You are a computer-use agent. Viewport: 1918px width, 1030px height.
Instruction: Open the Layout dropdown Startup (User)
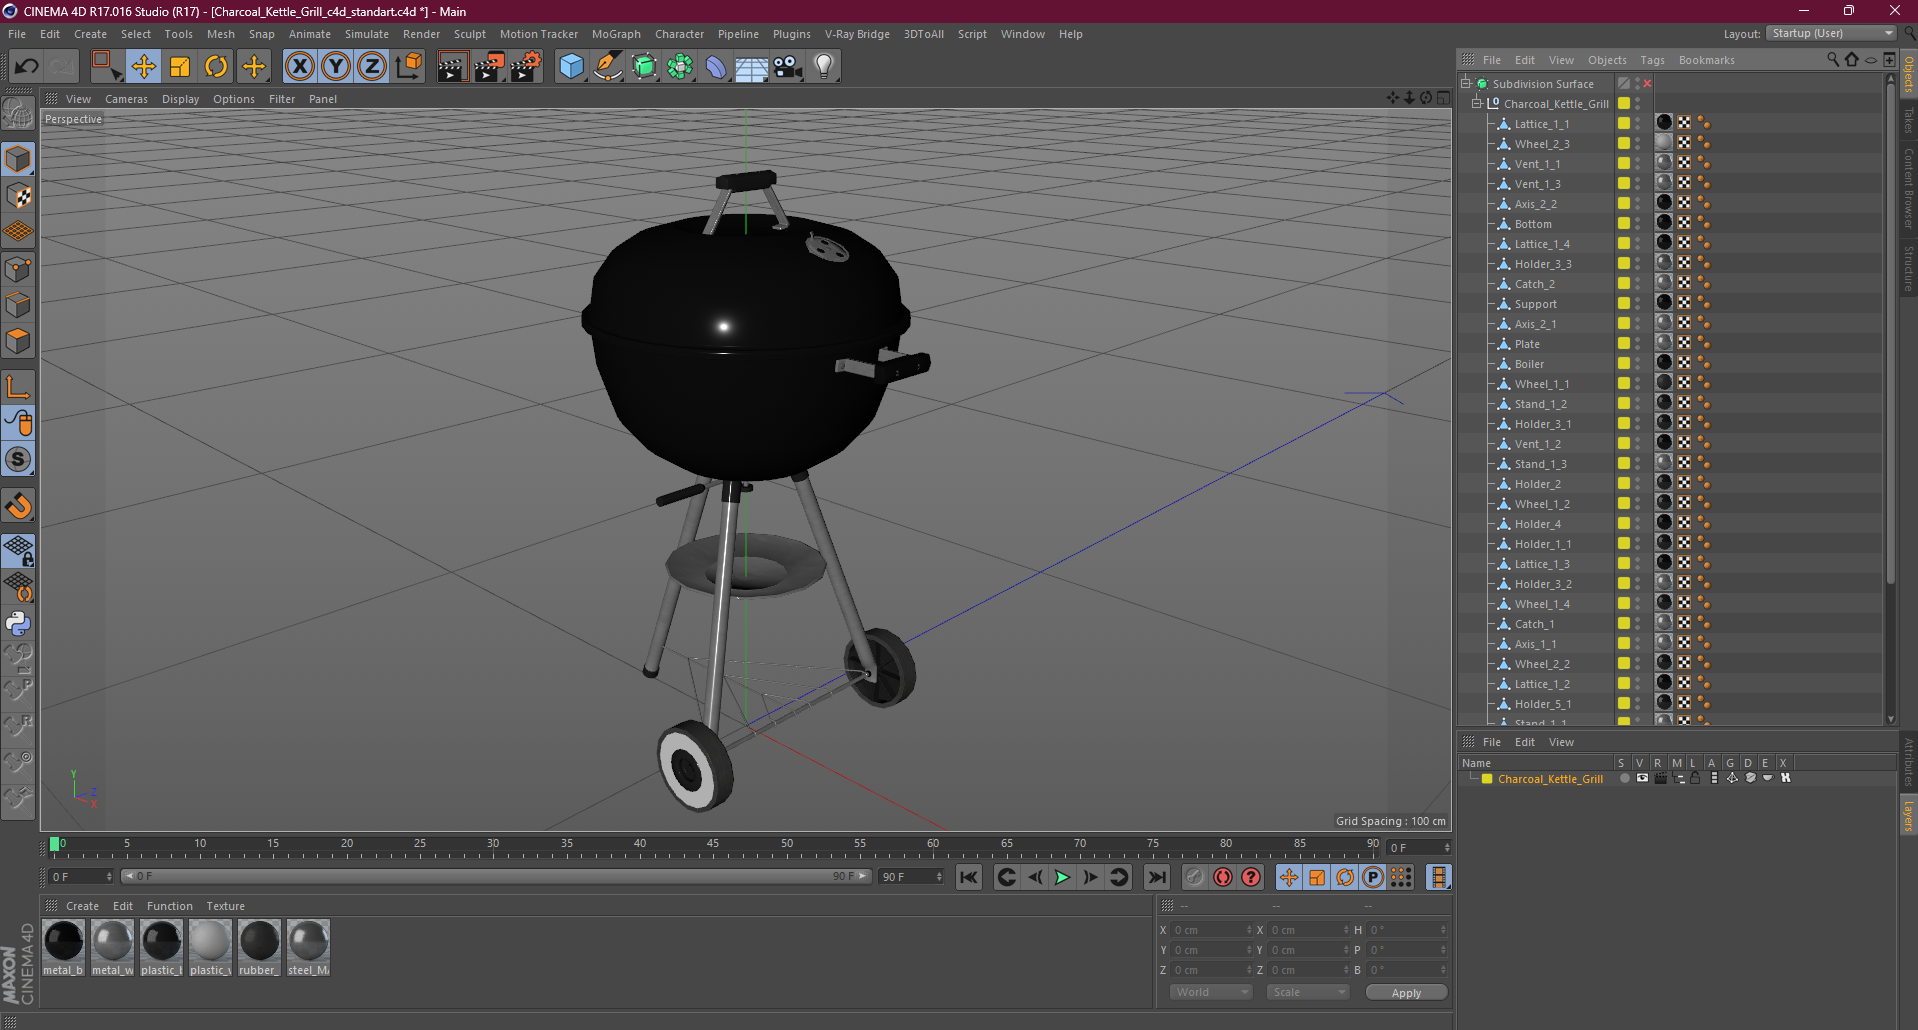[x=1832, y=33]
